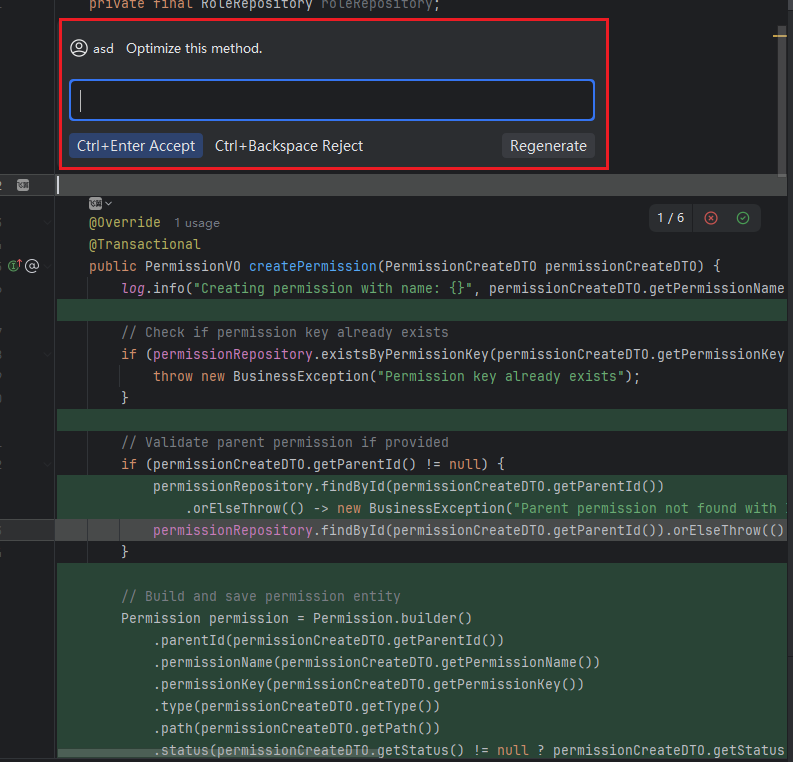The image size is (793, 762).
Task: Focus the AI prompt input field
Action: pyautogui.click(x=331, y=101)
